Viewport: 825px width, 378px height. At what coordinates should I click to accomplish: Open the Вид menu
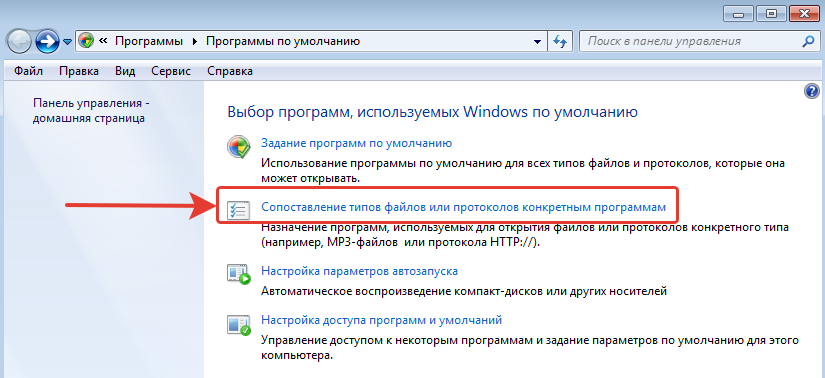coord(125,71)
